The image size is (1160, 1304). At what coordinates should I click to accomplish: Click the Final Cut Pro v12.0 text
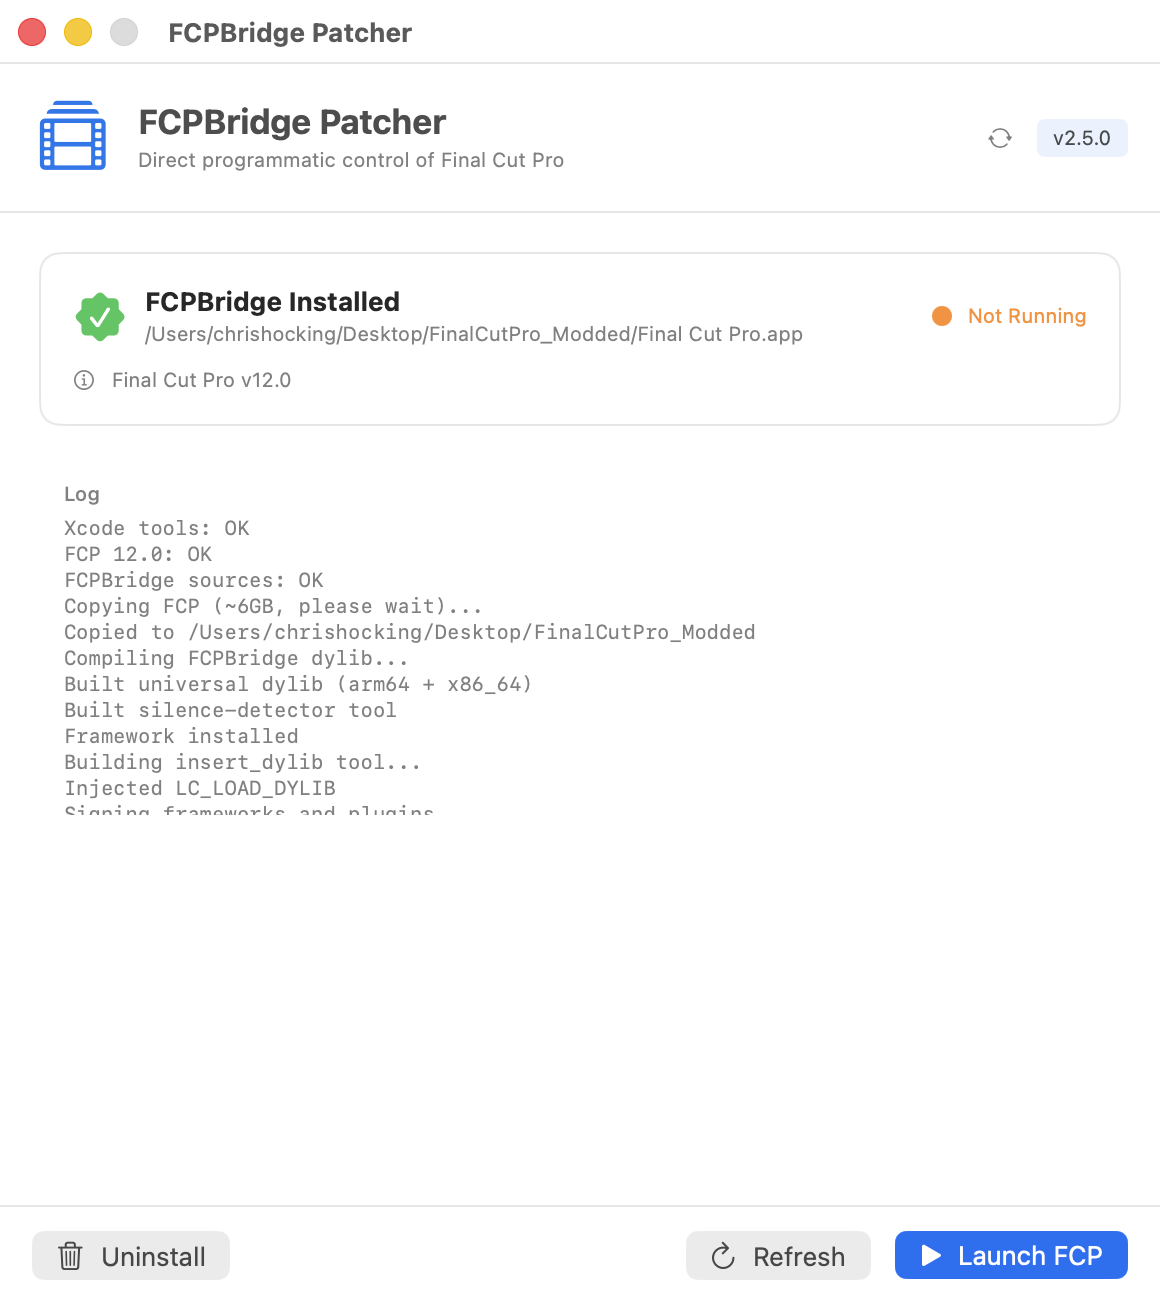[x=201, y=380]
